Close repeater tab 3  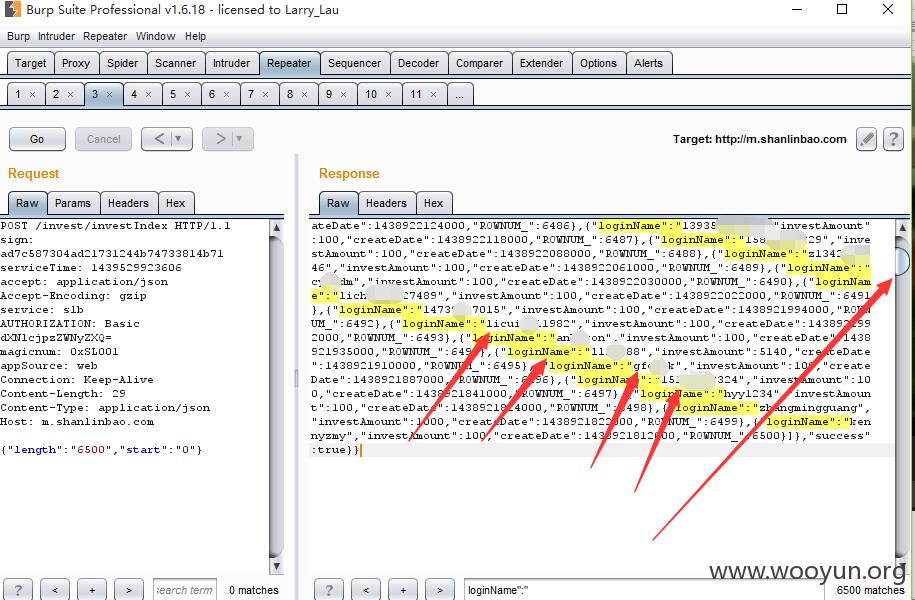[110, 95]
